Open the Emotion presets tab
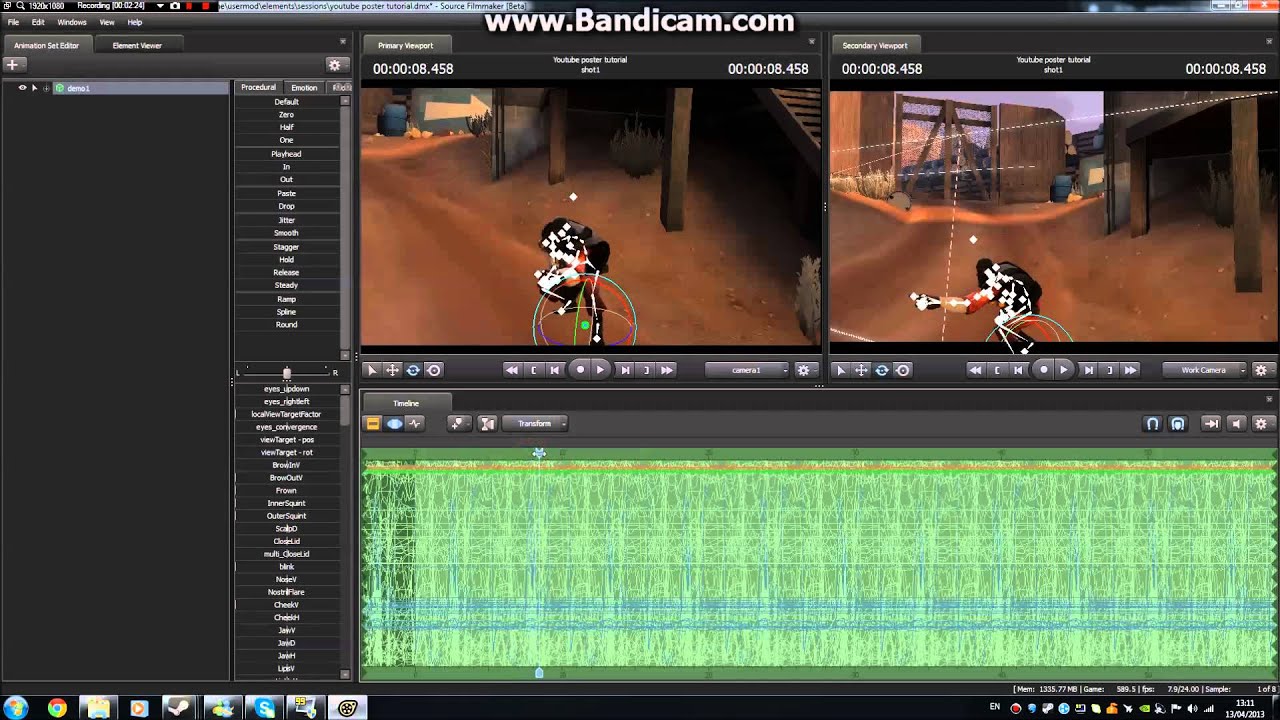1280x720 pixels. (x=304, y=87)
